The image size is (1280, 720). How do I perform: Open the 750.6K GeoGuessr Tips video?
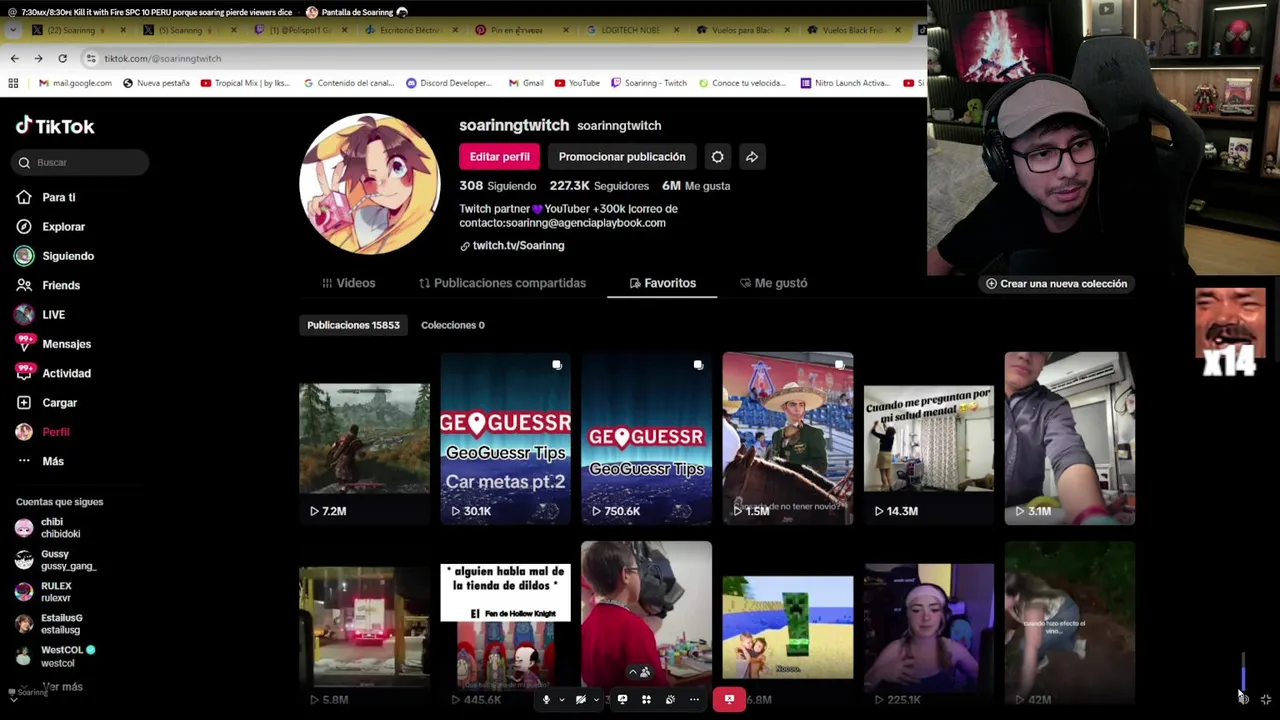[646, 438]
